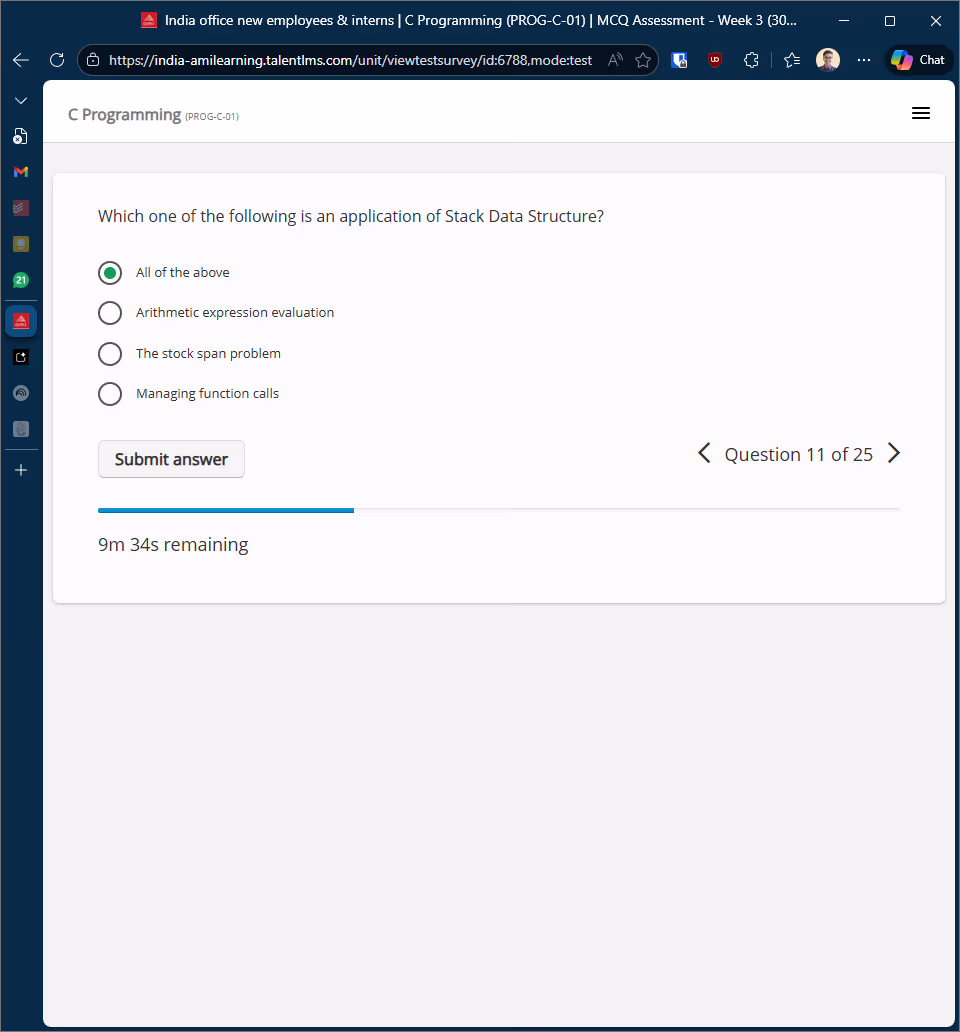Go to next question arrow
This screenshot has height=1032, width=960.
pos(894,454)
